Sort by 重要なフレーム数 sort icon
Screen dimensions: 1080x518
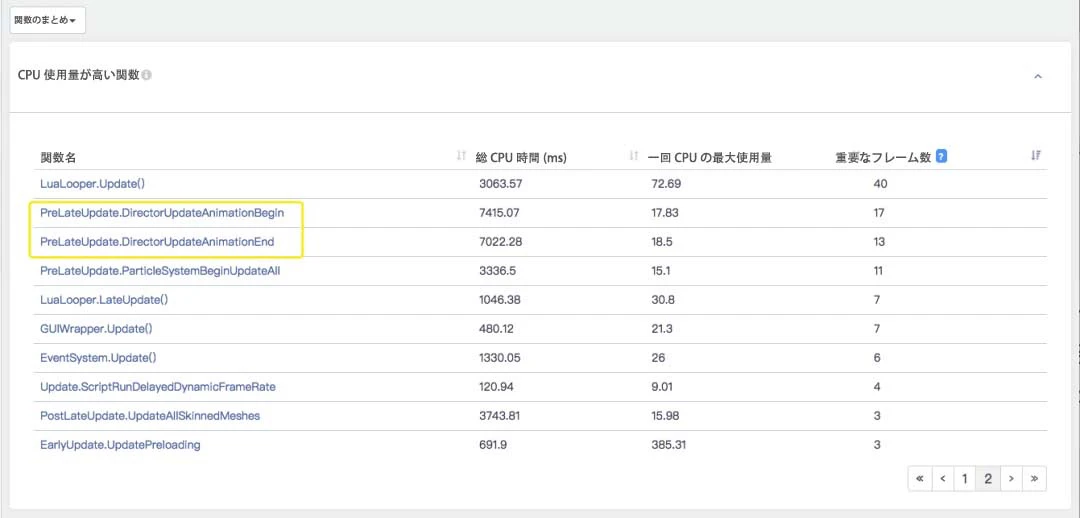1035,156
